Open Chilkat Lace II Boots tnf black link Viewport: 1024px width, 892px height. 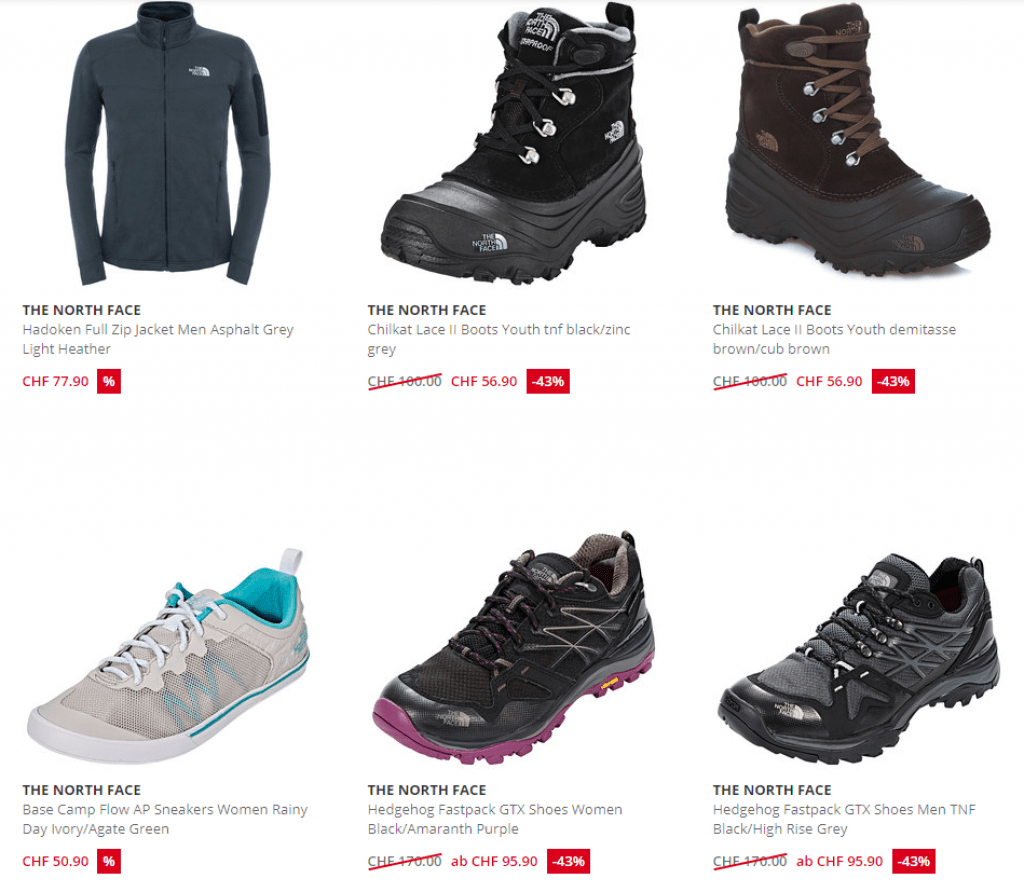499,339
